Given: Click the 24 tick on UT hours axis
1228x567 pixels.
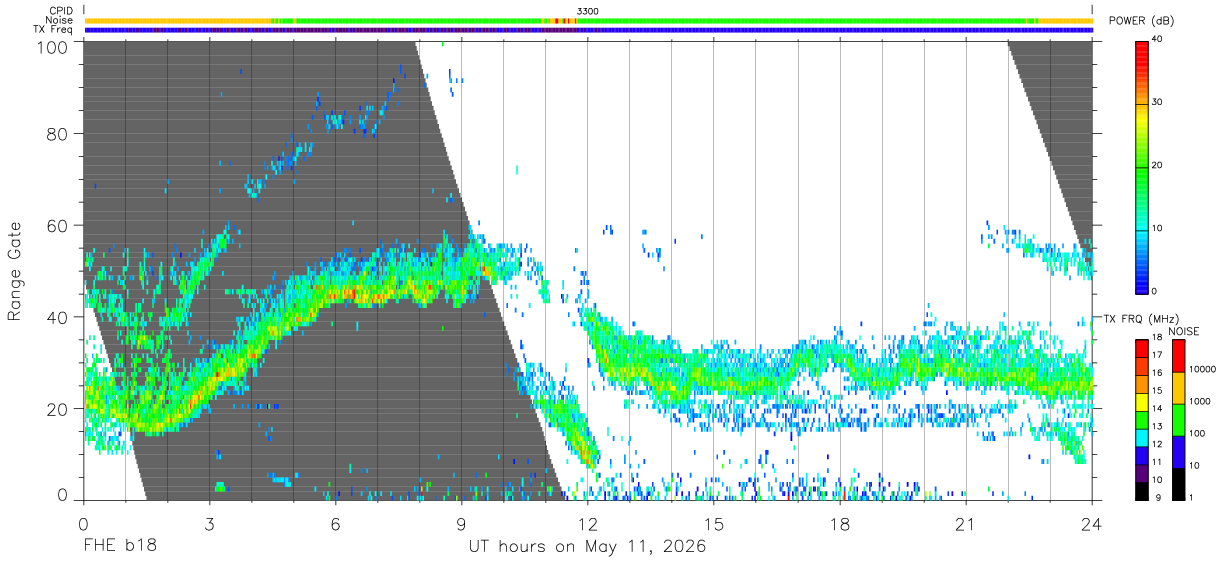Looking at the screenshot, I should 1092,524.
